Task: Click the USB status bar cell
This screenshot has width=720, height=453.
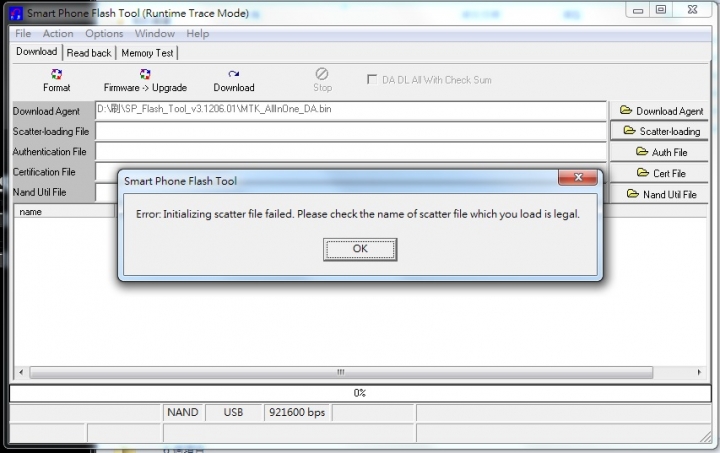Action: (x=234, y=412)
